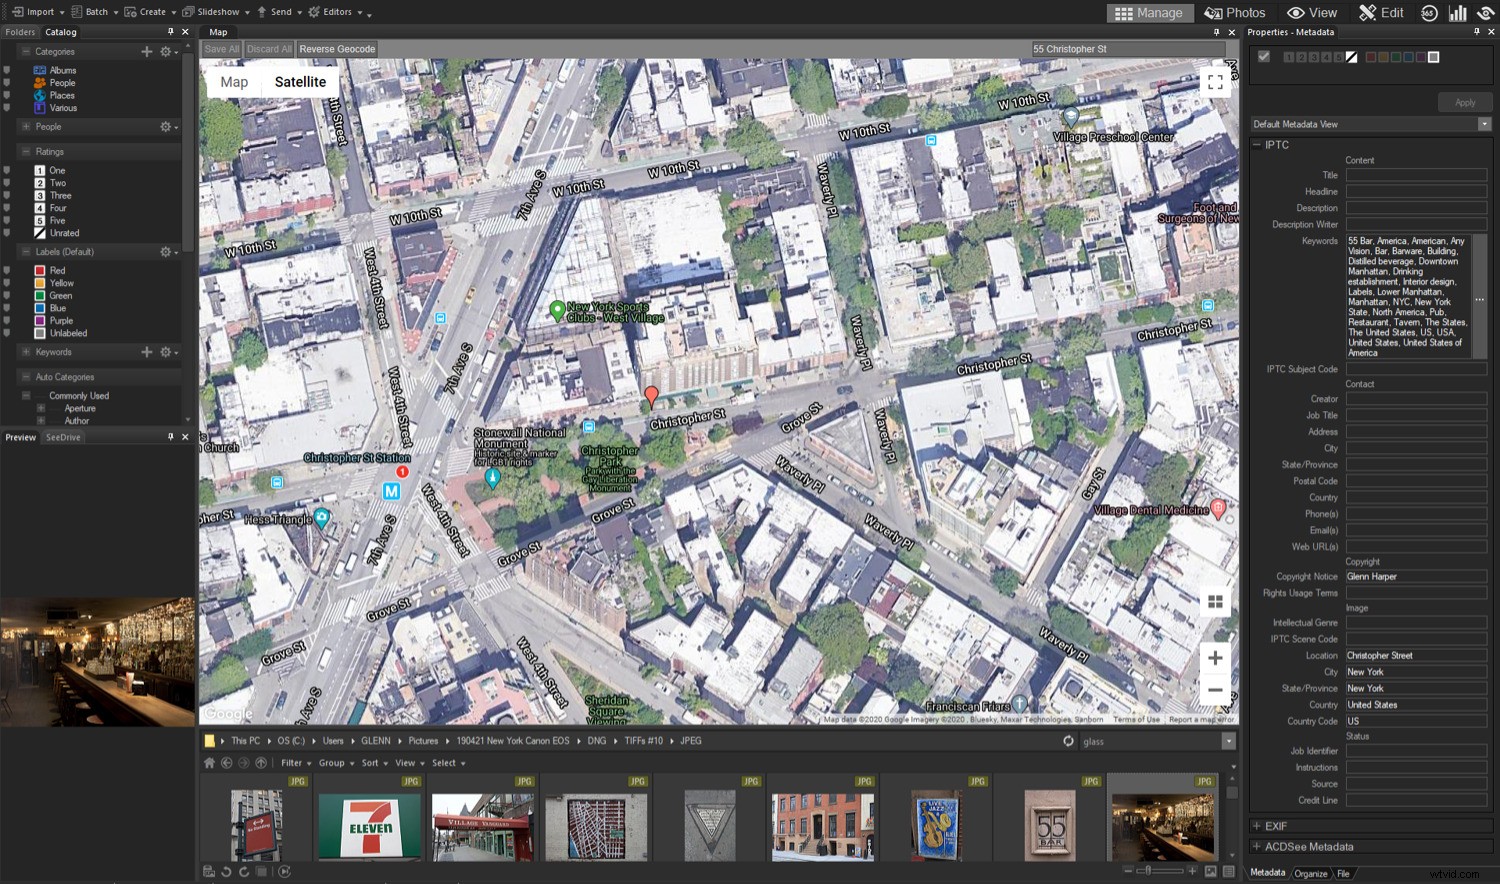This screenshot has width=1500, height=884.
Task: Switch map to Satellite view
Action: click(300, 81)
